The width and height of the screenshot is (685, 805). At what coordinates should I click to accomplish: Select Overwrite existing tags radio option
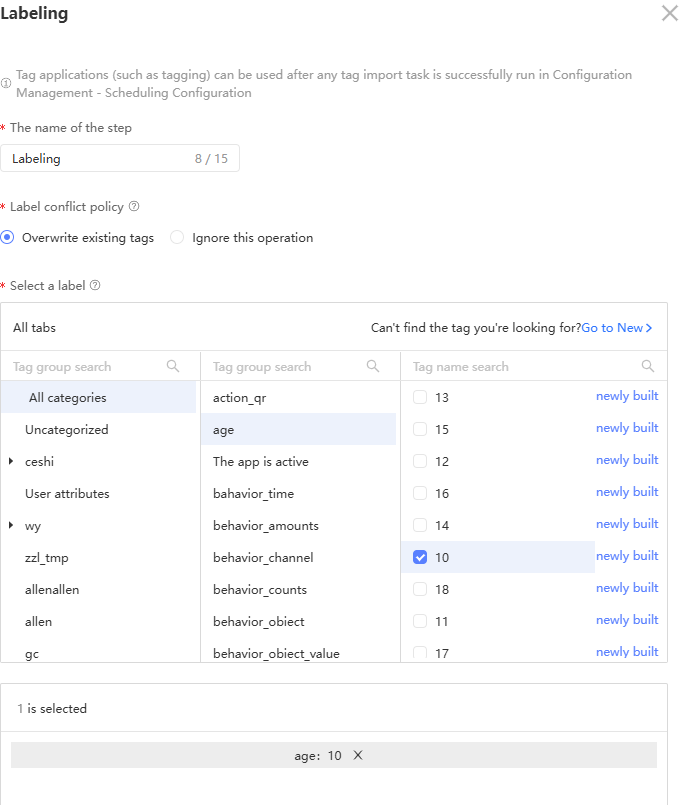pos(8,238)
